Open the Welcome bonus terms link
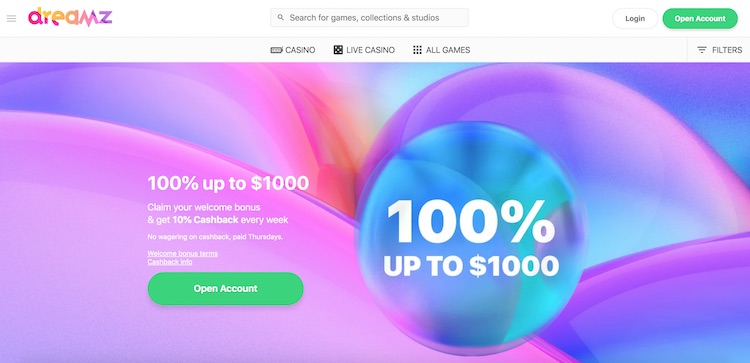750x363 pixels. pos(183,253)
